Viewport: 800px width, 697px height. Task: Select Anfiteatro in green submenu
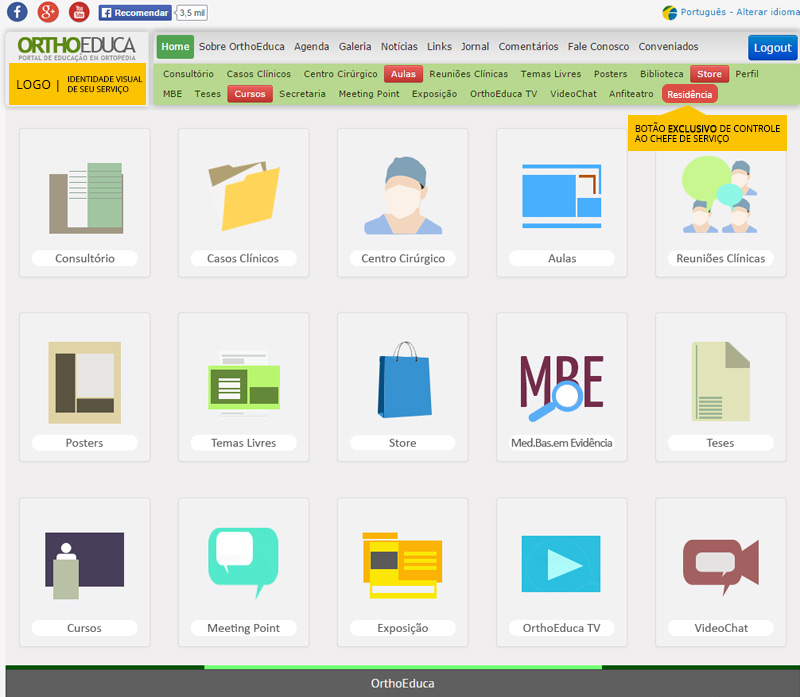(631, 94)
